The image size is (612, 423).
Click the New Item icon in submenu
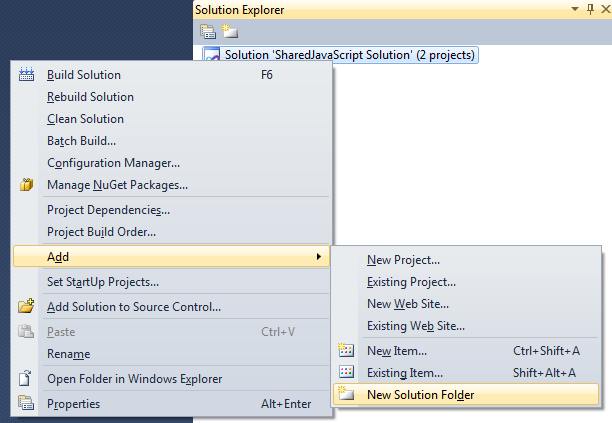tap(347, 351)
